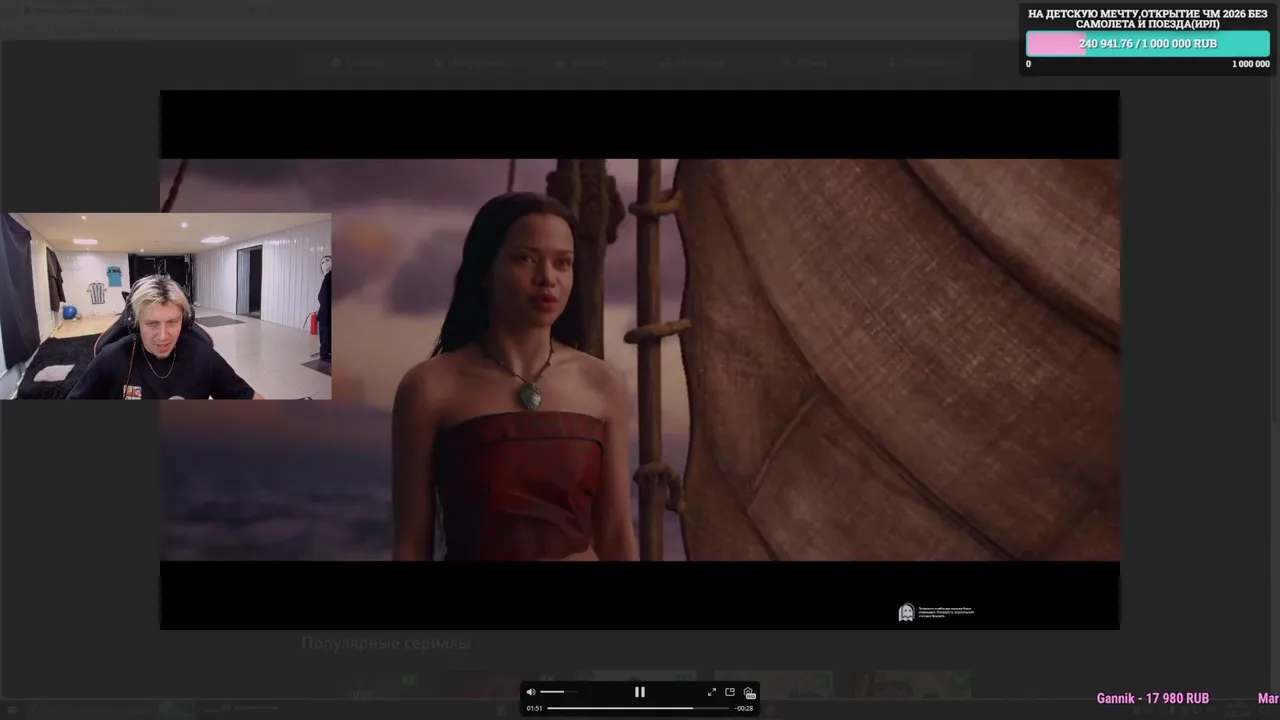Click the donation goal progress bar
Image resolution: width=1280 pixels, height=720 pixels.
tap(1148, 44)
